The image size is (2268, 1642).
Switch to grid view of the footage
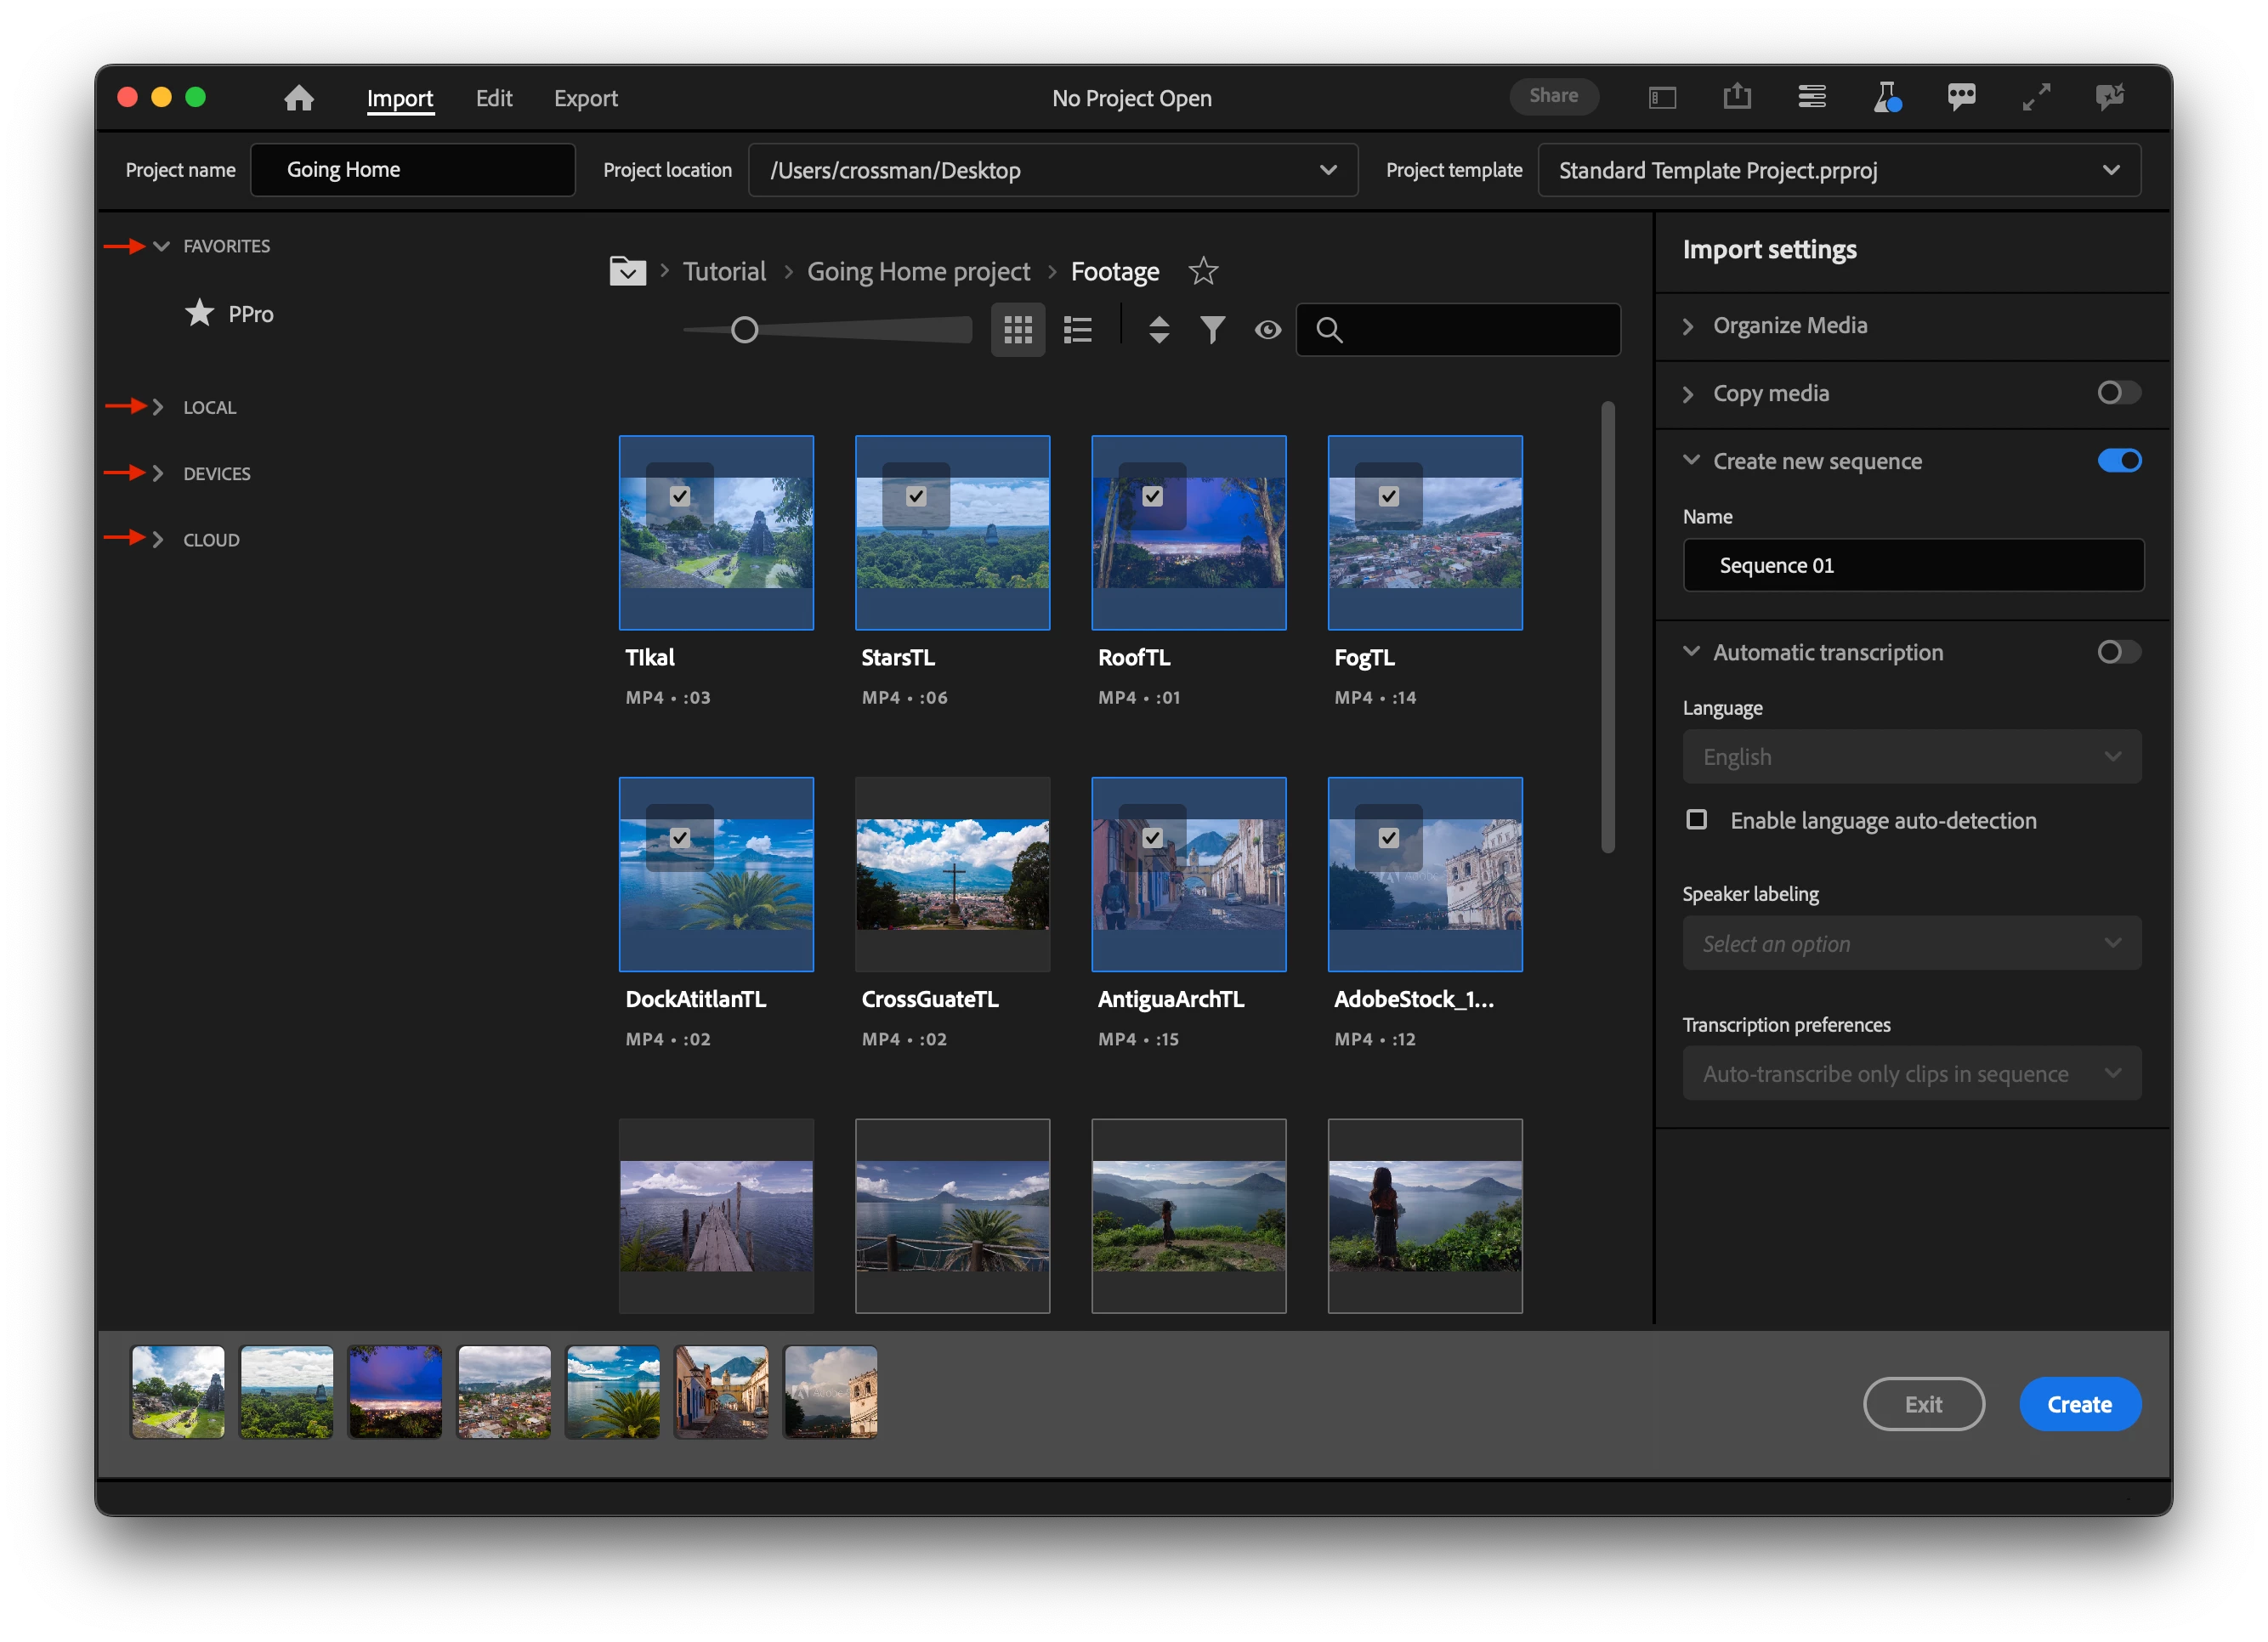point(1017,329)
